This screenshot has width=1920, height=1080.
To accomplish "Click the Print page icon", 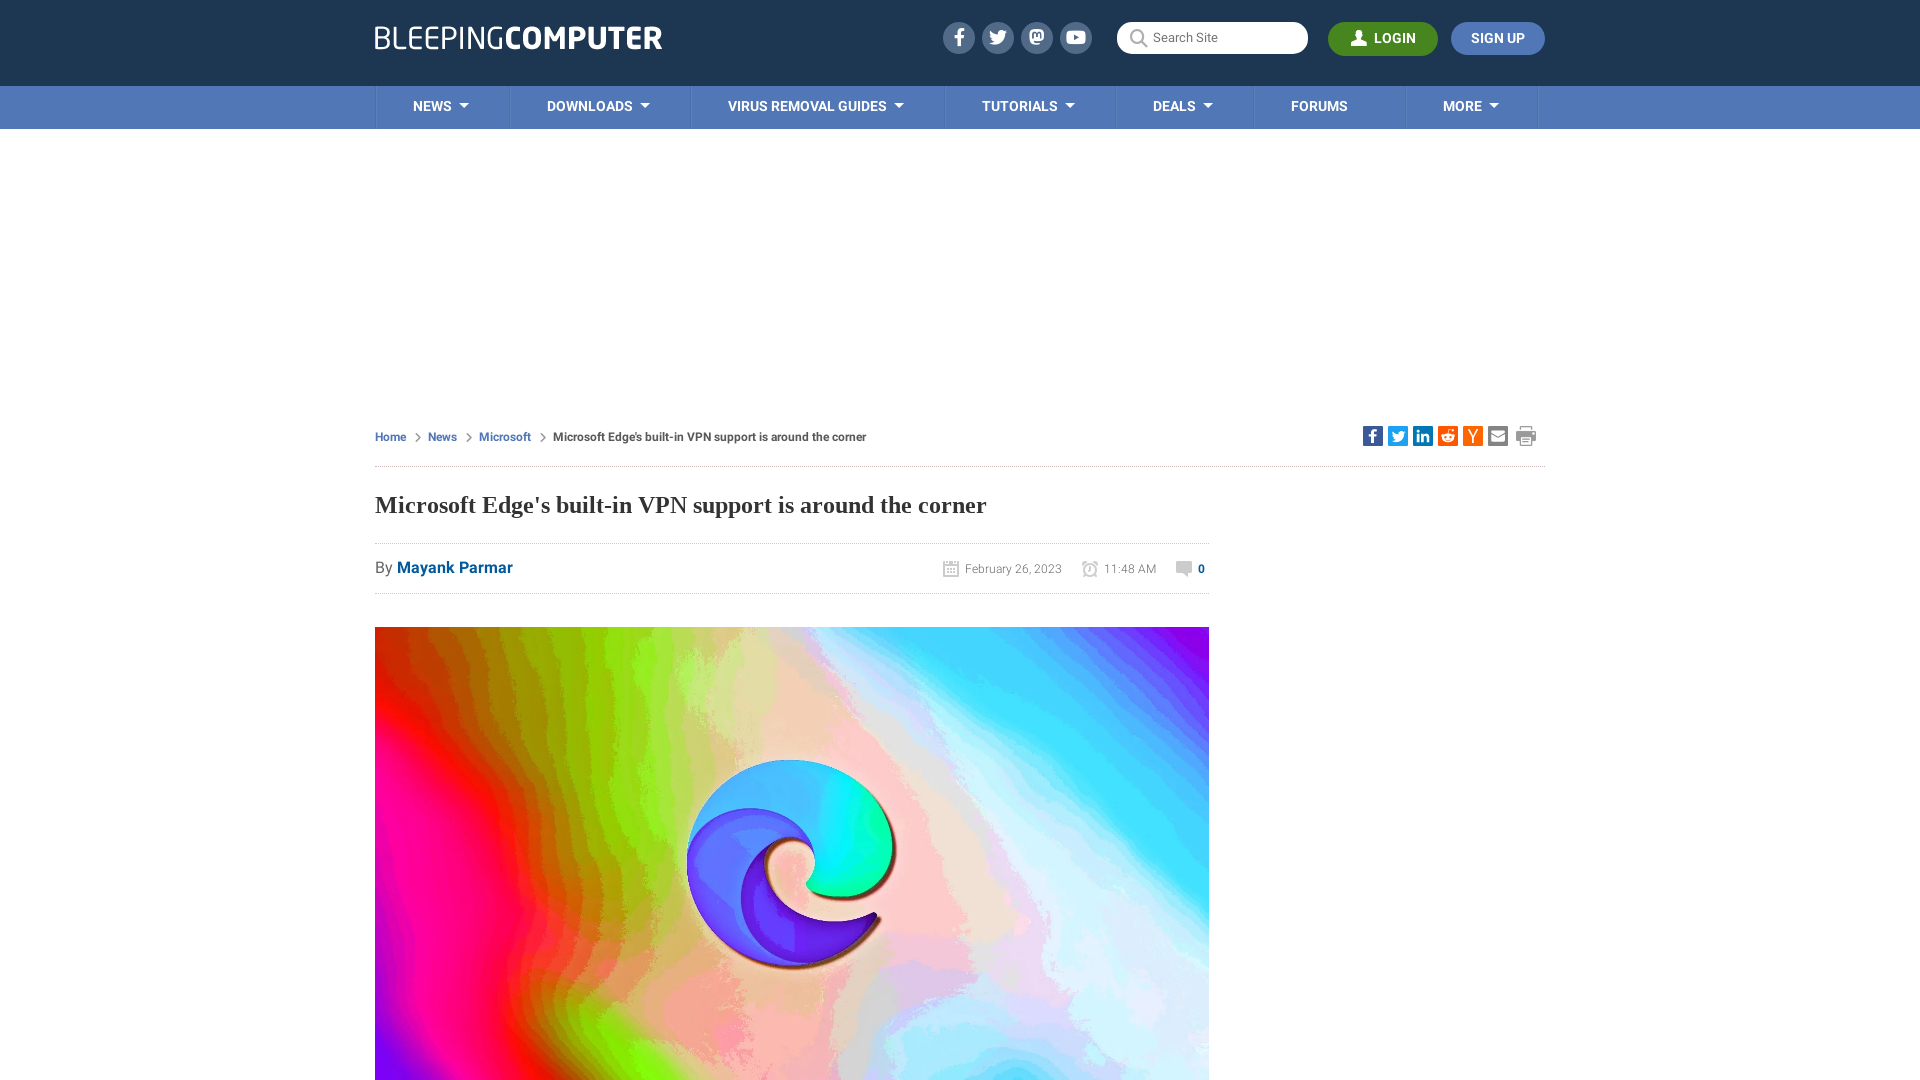I will [1526, 435].
